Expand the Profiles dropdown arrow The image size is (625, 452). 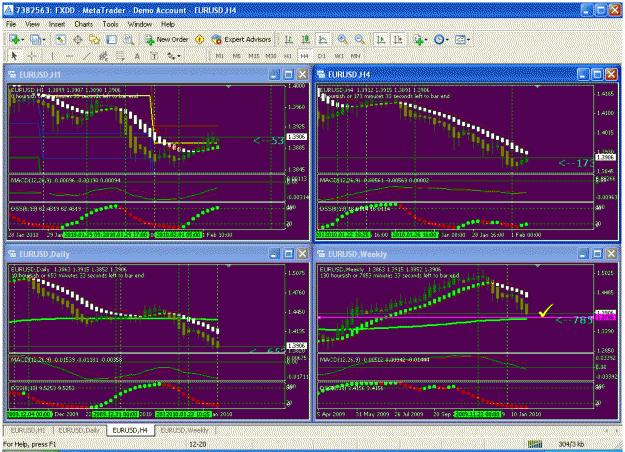click(x=43, y=39)
